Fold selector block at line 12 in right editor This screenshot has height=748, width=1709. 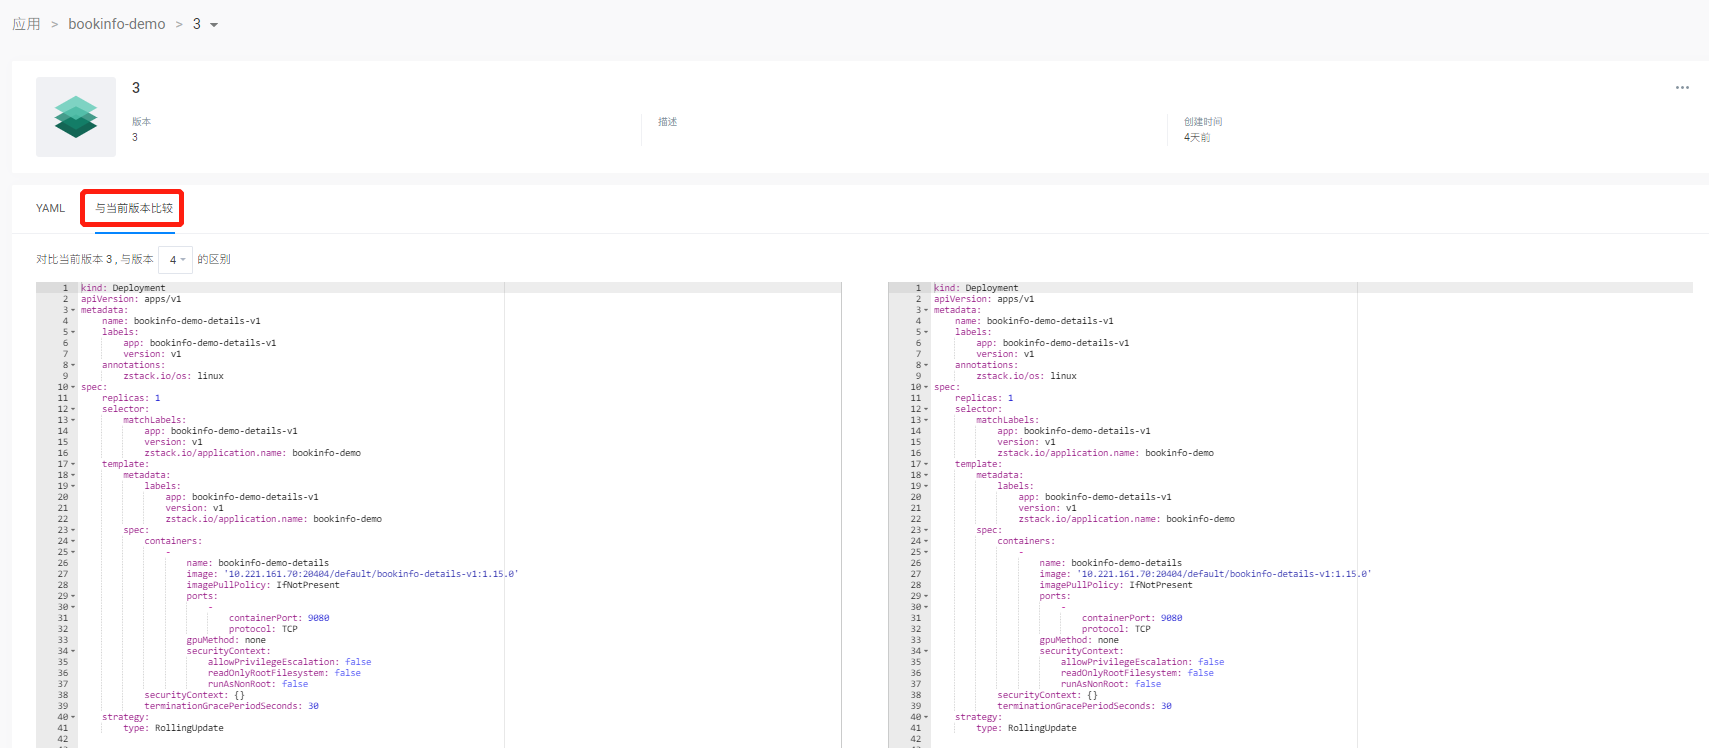pos(926,410)
